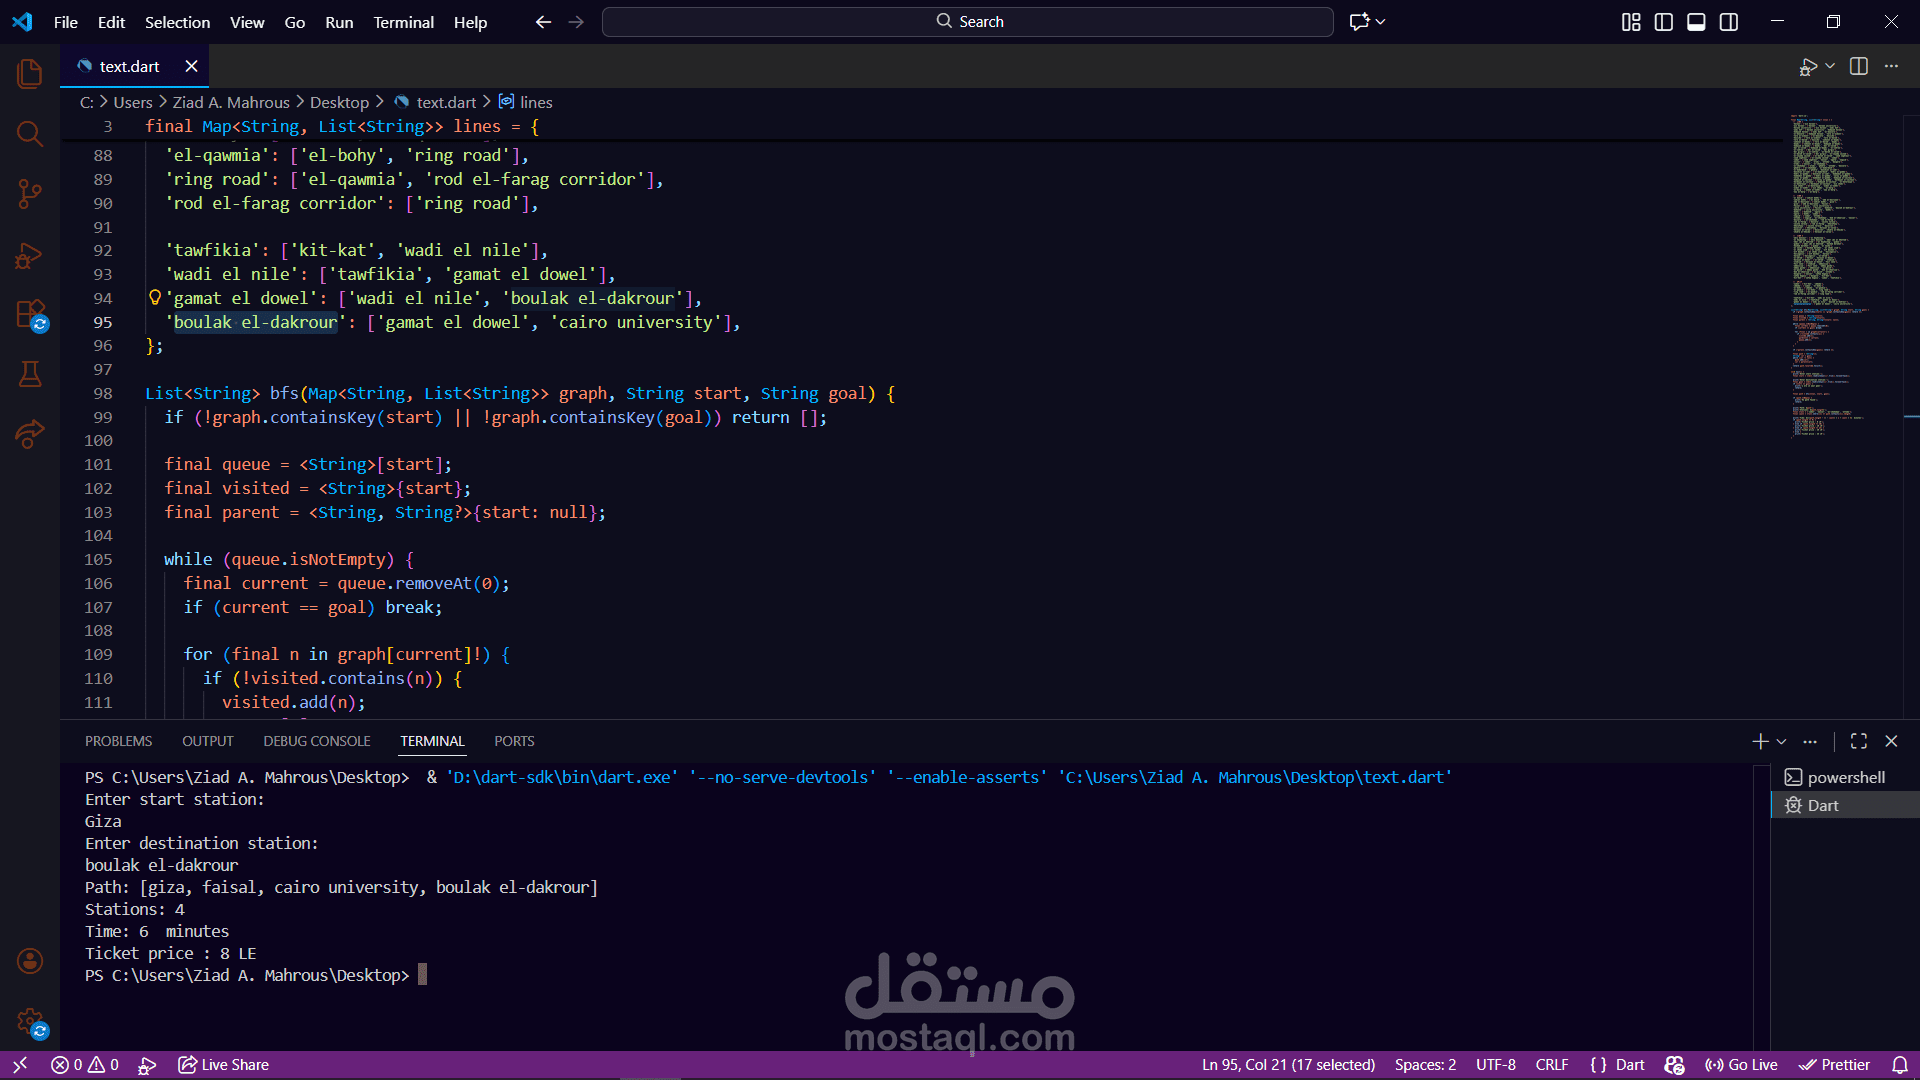1920x1080 pixels.
Task: Open the Source Control view
Action: coord(30,193)
